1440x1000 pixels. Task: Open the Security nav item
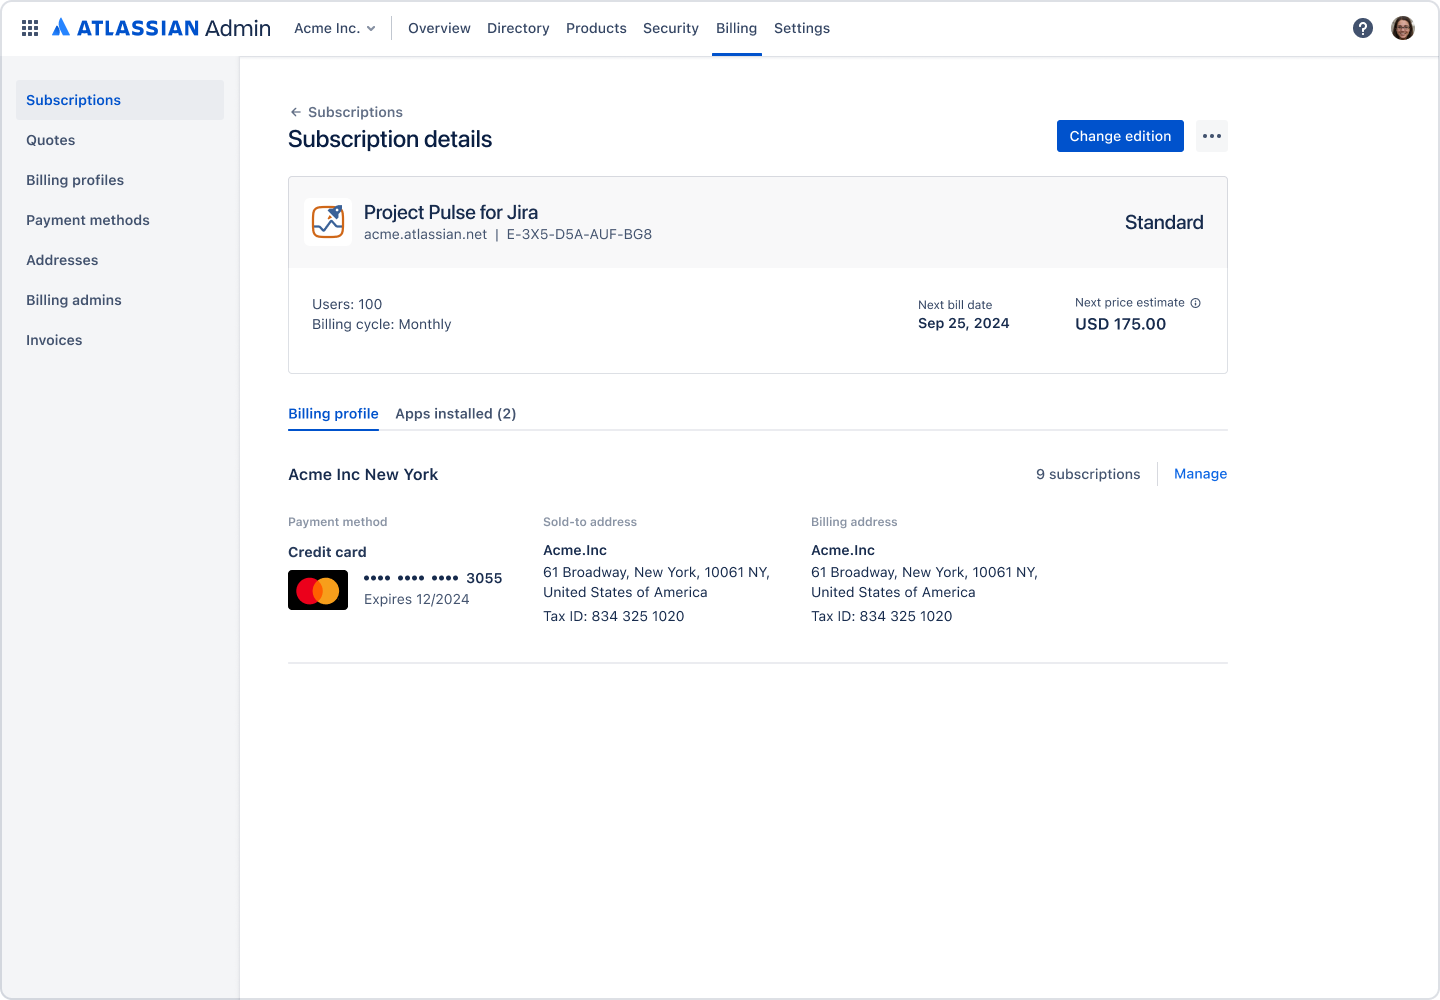[671, 28]
